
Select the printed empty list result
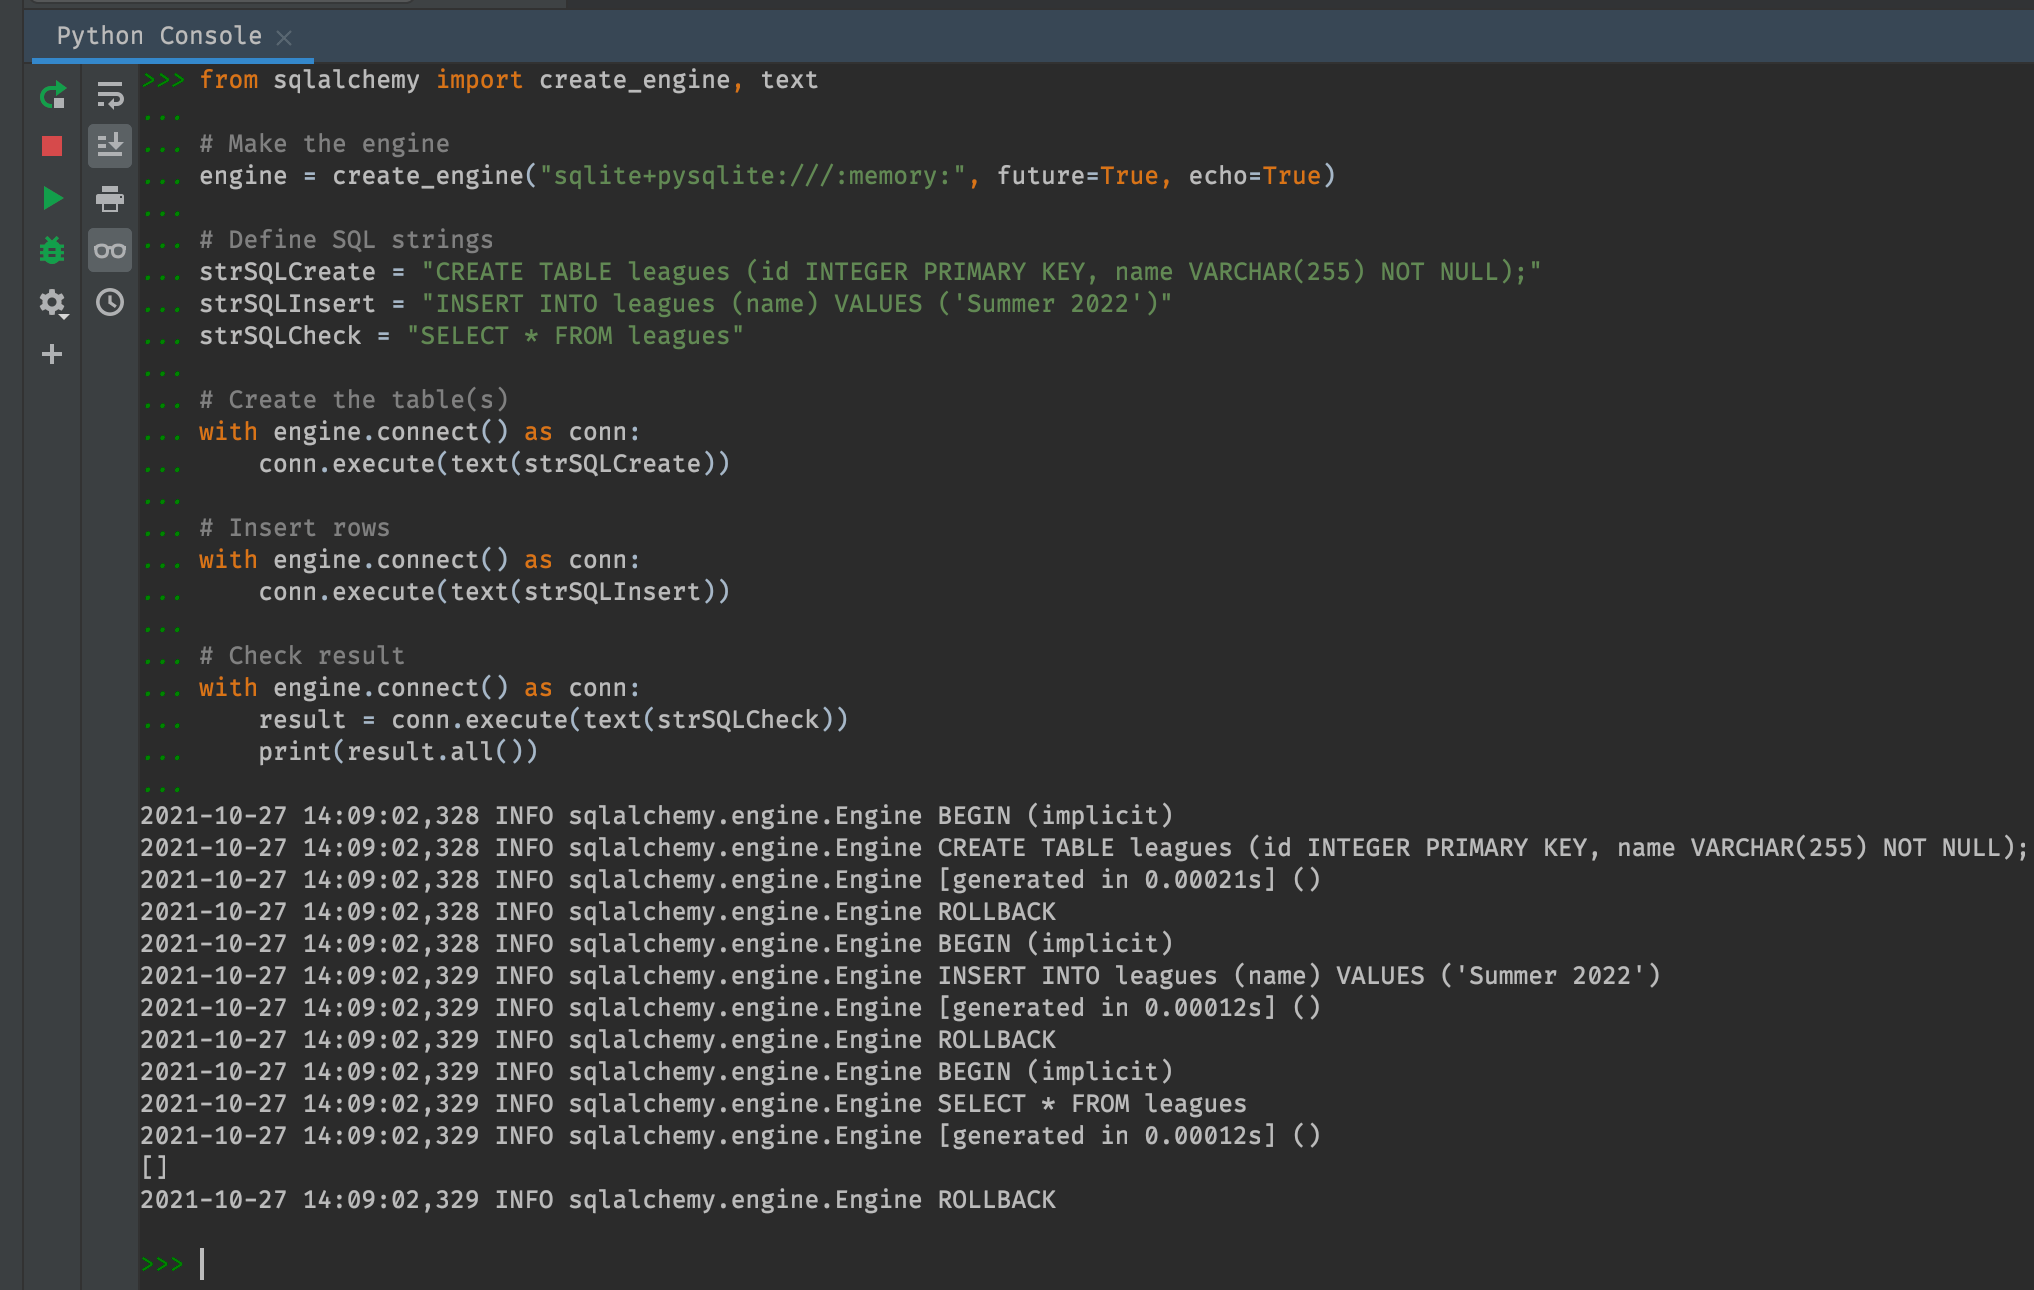point(154,1167)
